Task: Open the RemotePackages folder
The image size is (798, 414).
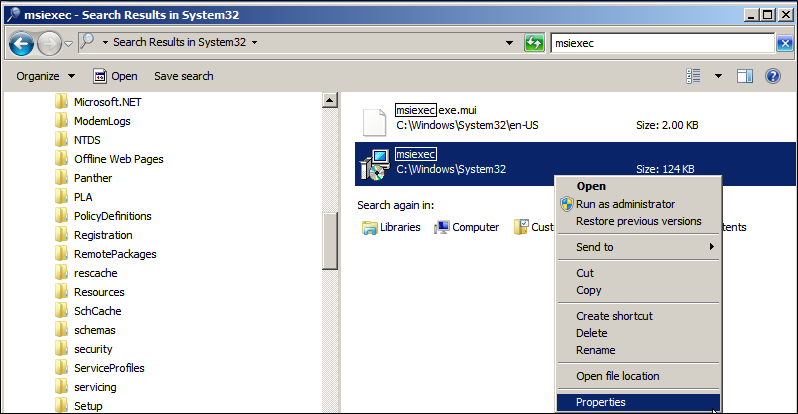Action: 115,254
